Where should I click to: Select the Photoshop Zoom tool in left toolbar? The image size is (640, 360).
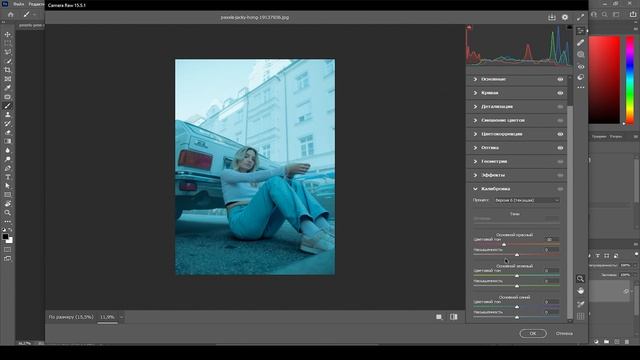(x=7, y=213)
